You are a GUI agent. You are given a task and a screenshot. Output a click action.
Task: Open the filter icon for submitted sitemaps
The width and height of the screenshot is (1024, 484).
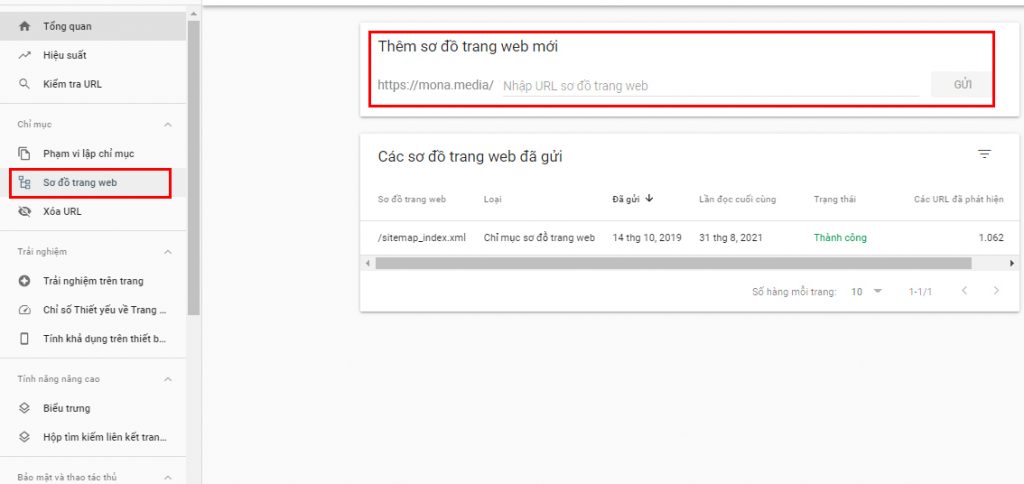(984, 154)
